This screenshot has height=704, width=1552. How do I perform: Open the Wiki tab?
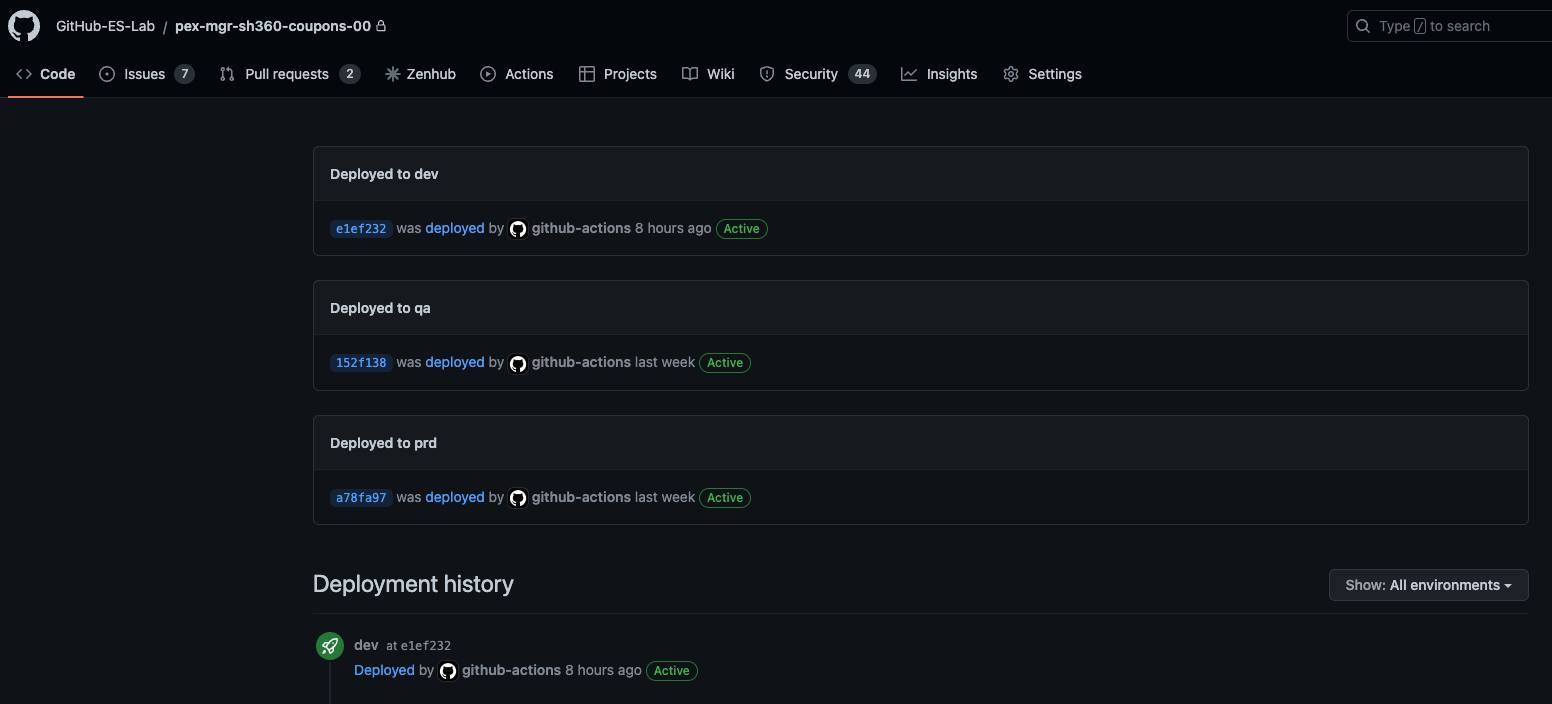pos(709,74)
